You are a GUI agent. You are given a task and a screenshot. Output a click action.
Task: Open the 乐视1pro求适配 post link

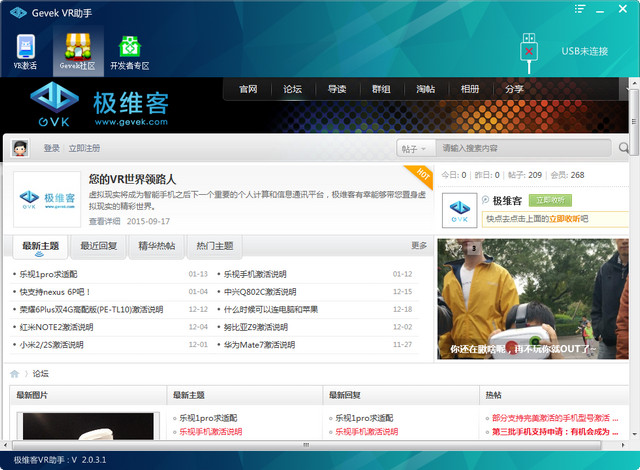[48, 274]
